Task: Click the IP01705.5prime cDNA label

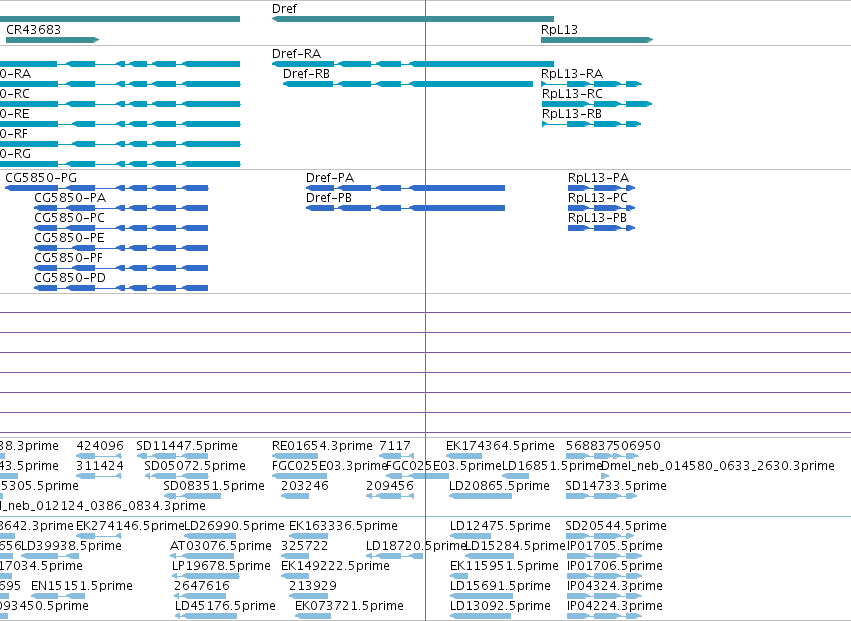Action: [614, 546]
